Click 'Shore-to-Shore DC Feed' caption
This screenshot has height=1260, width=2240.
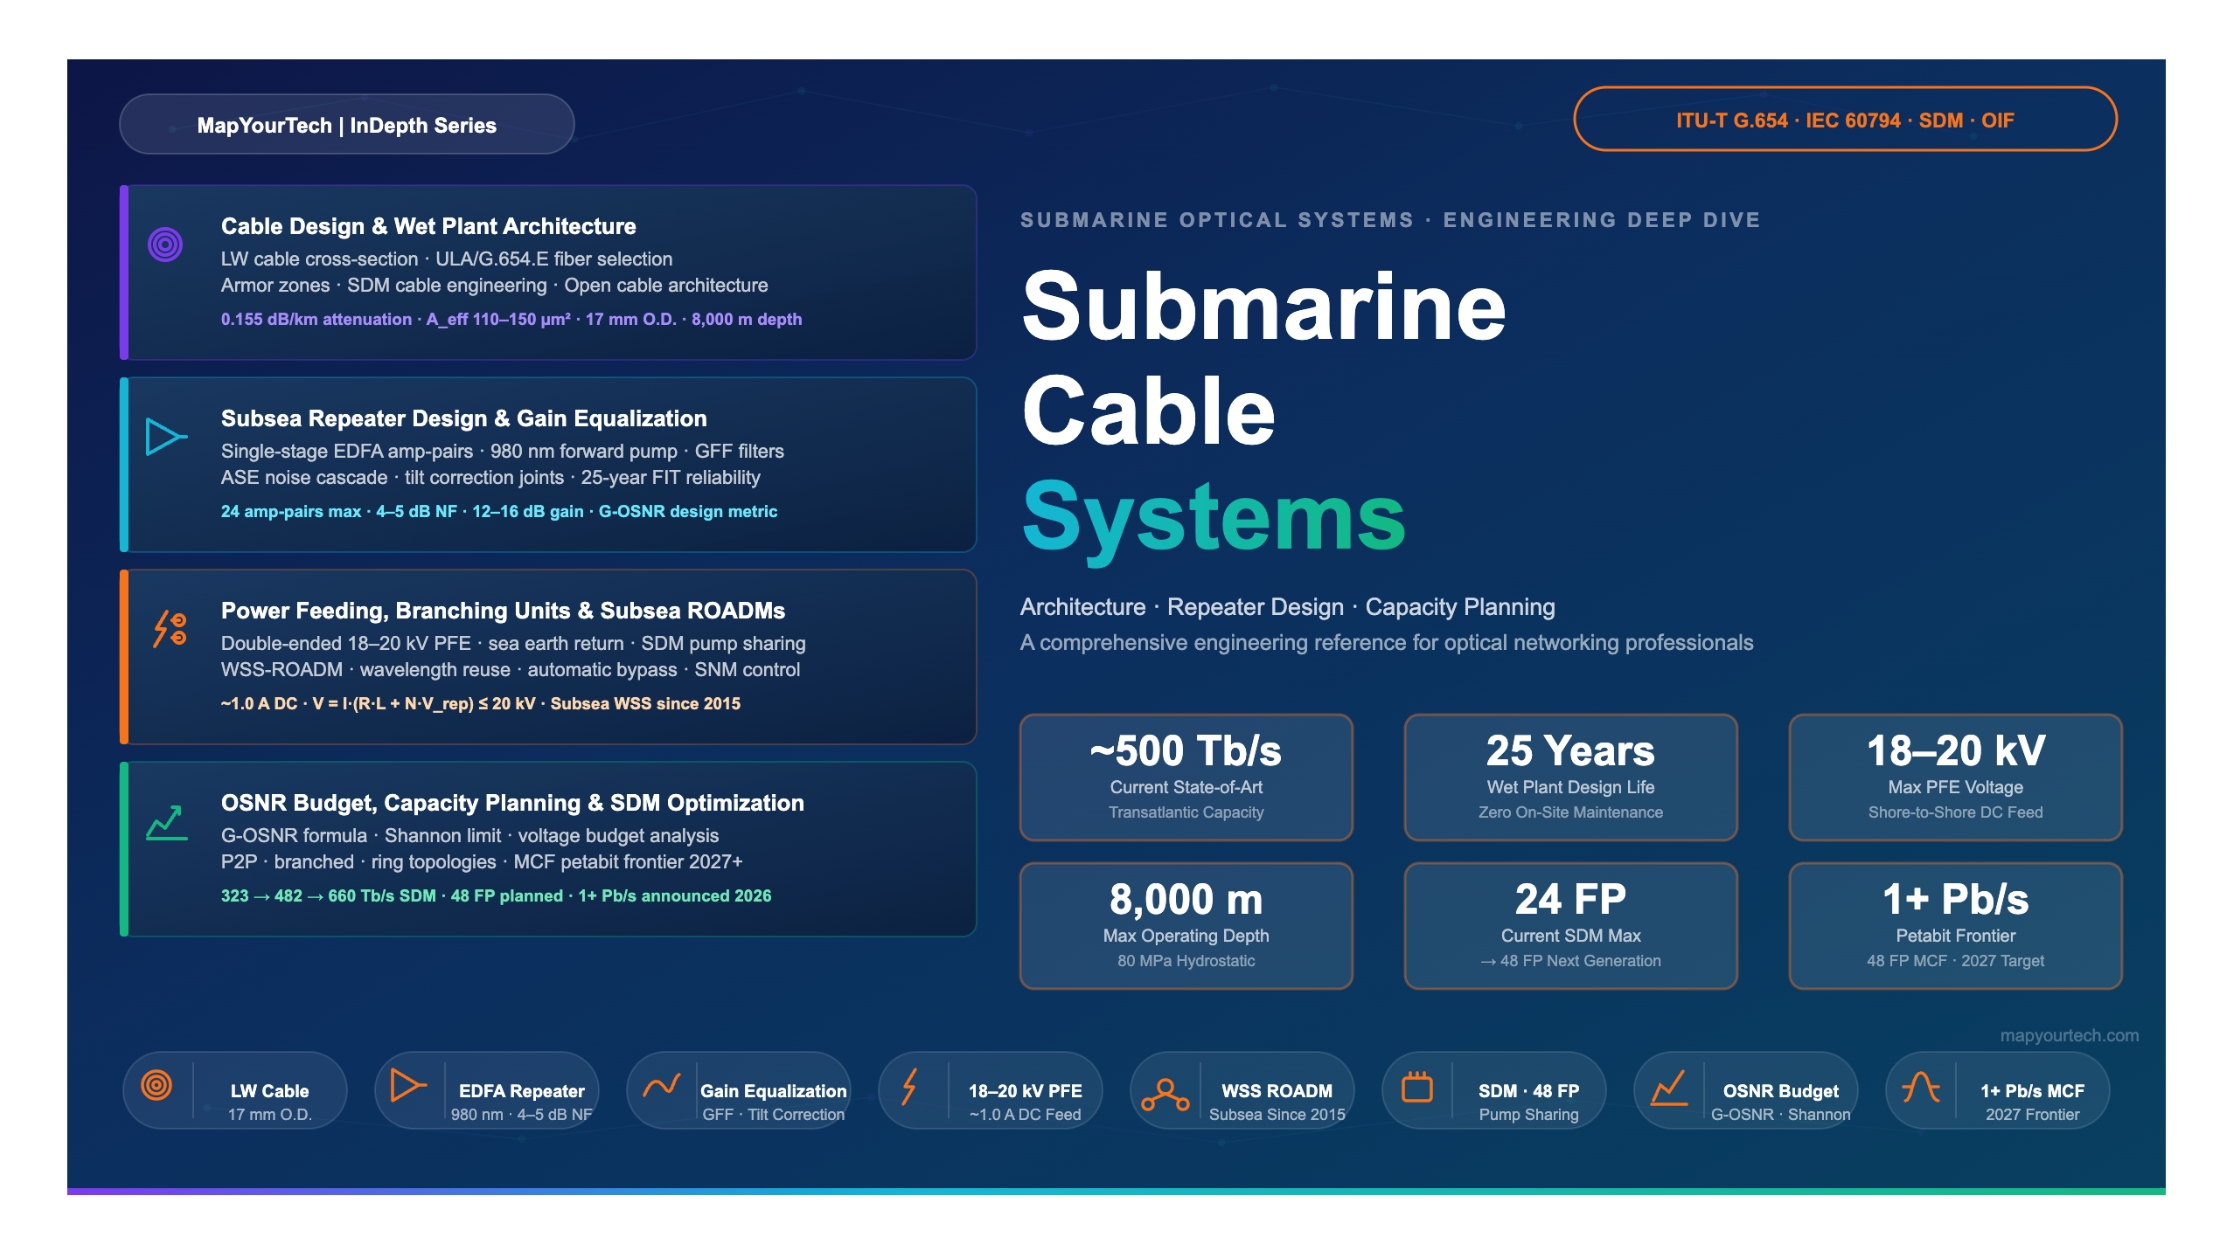click(x=1955, y=813)
